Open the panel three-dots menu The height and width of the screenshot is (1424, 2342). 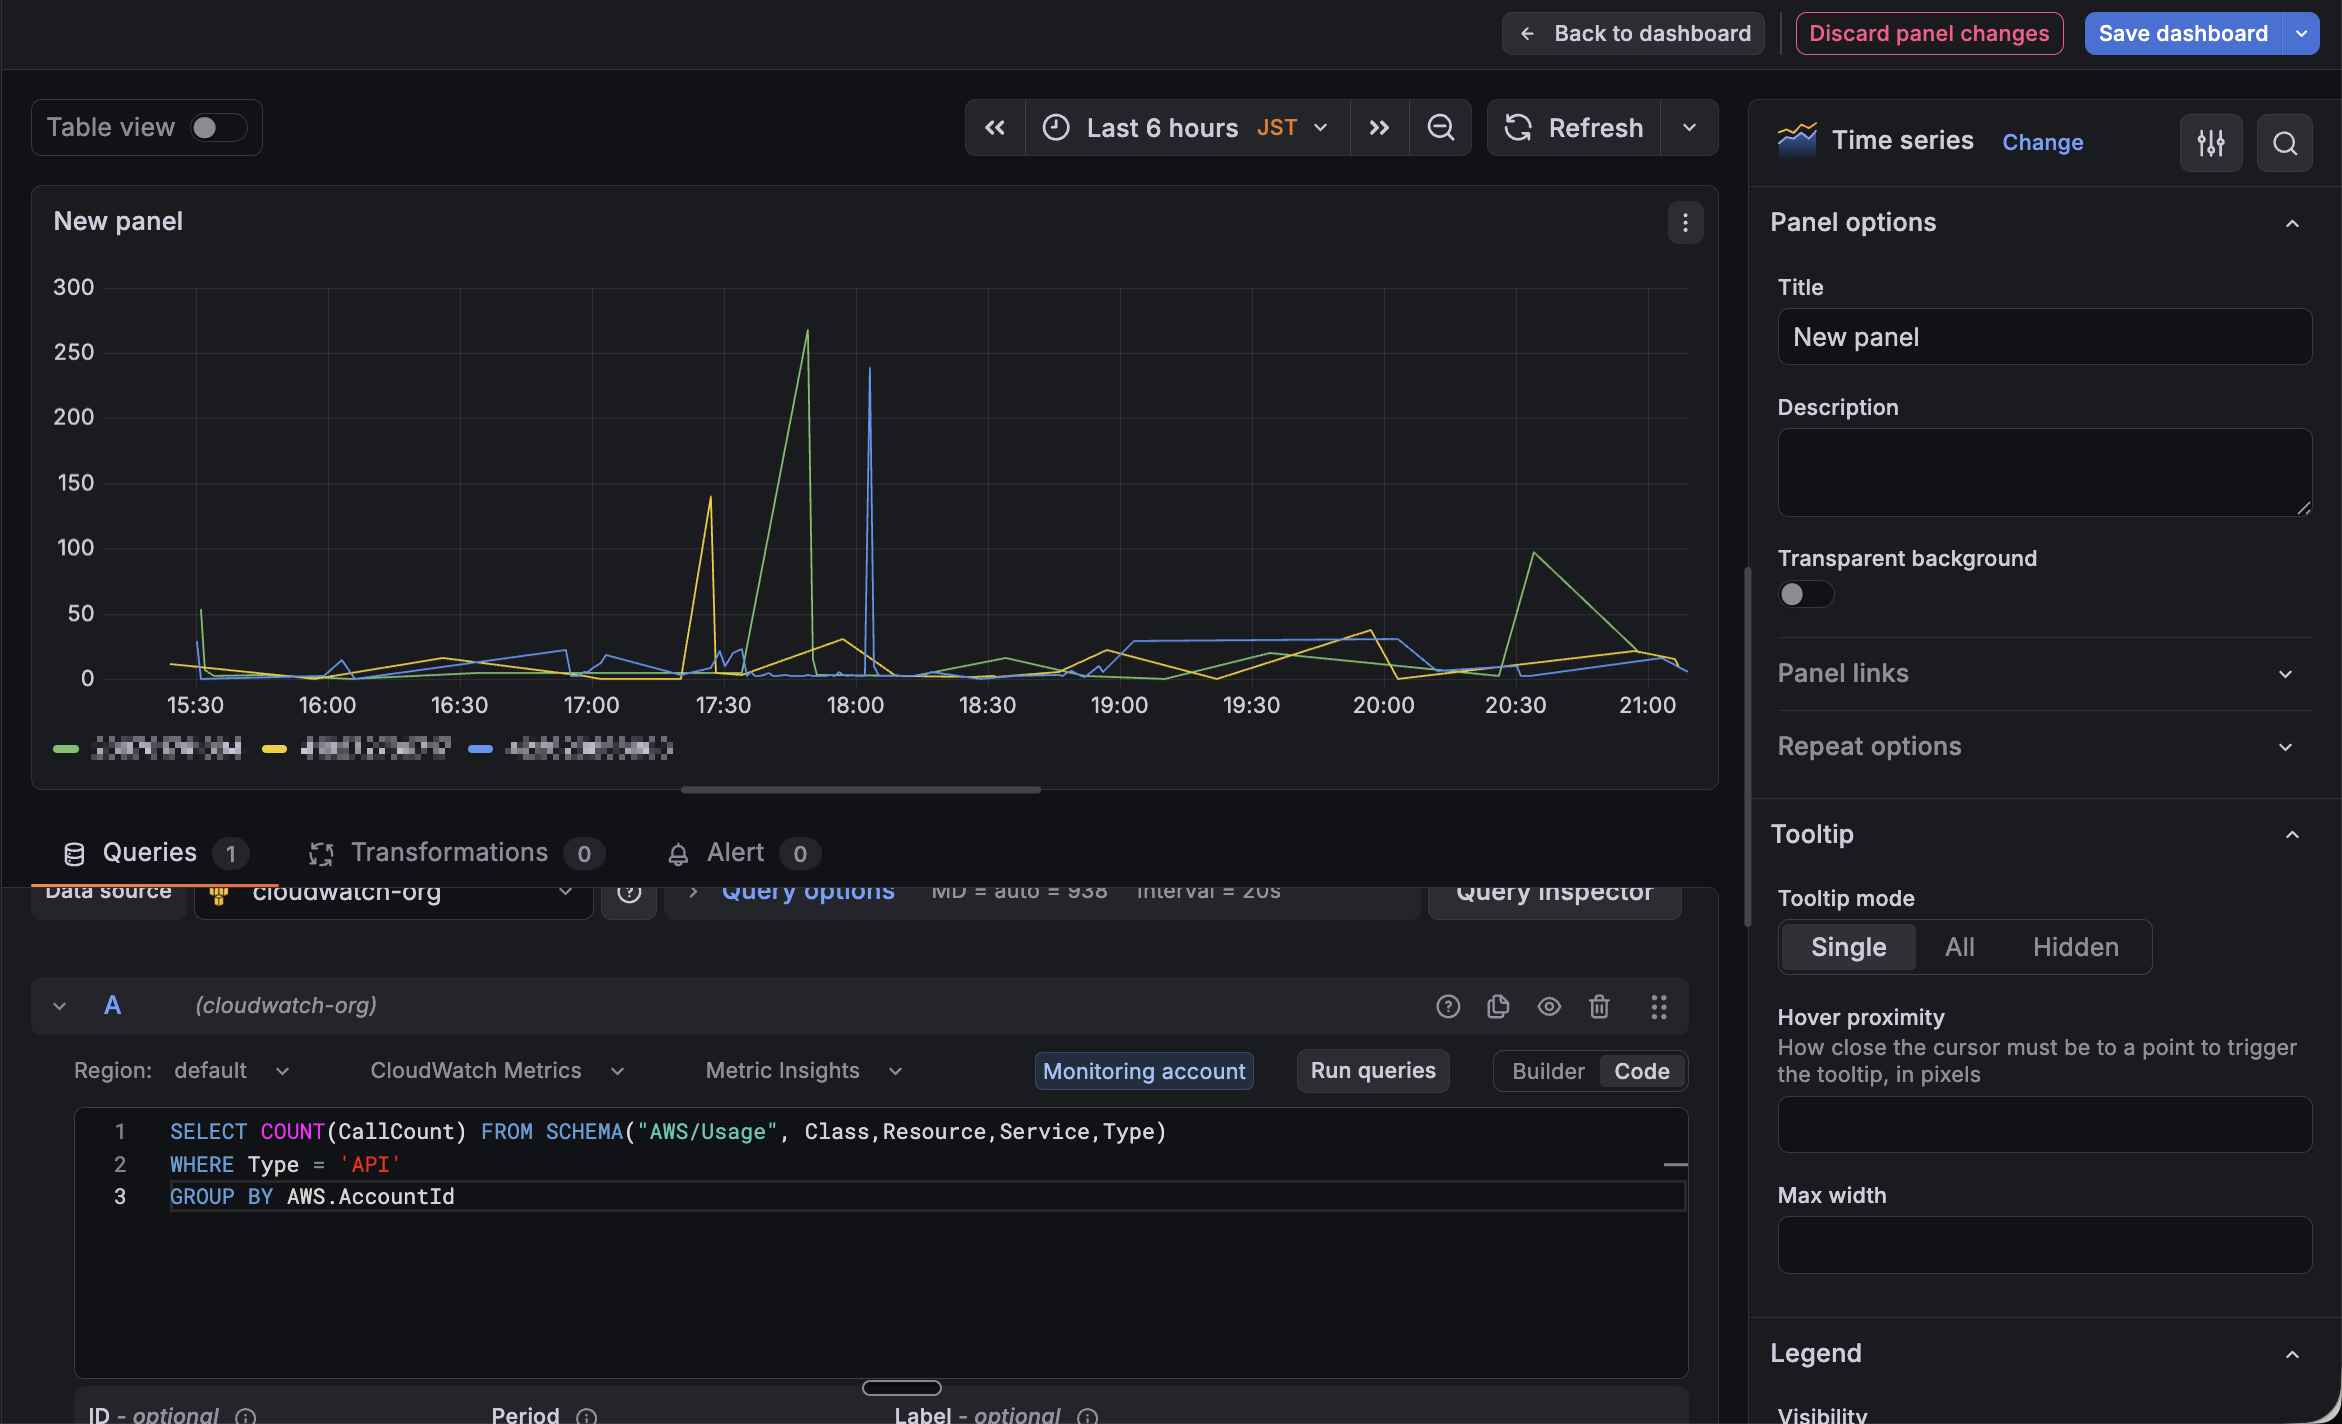(x=1685, y=223)
